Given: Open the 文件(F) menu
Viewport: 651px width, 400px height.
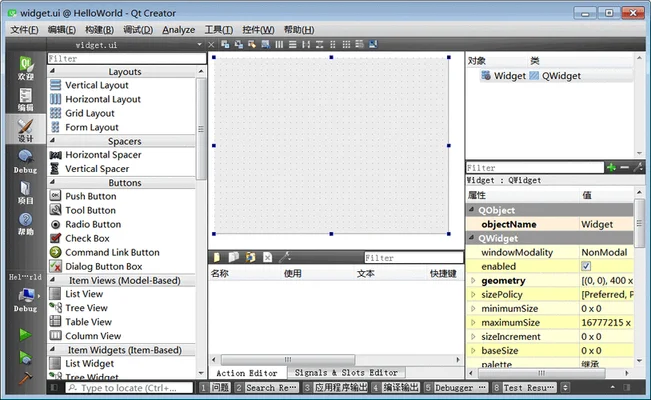Looking at the screenshot, I should pos(24,29).
